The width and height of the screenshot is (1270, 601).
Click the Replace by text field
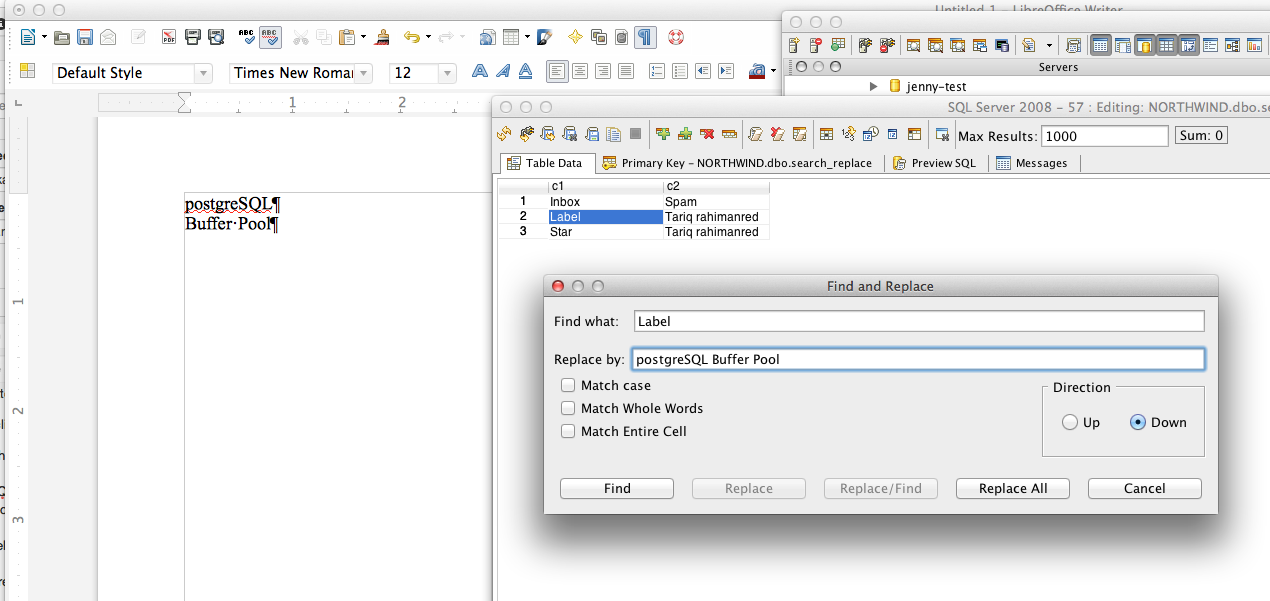(919, 359)
